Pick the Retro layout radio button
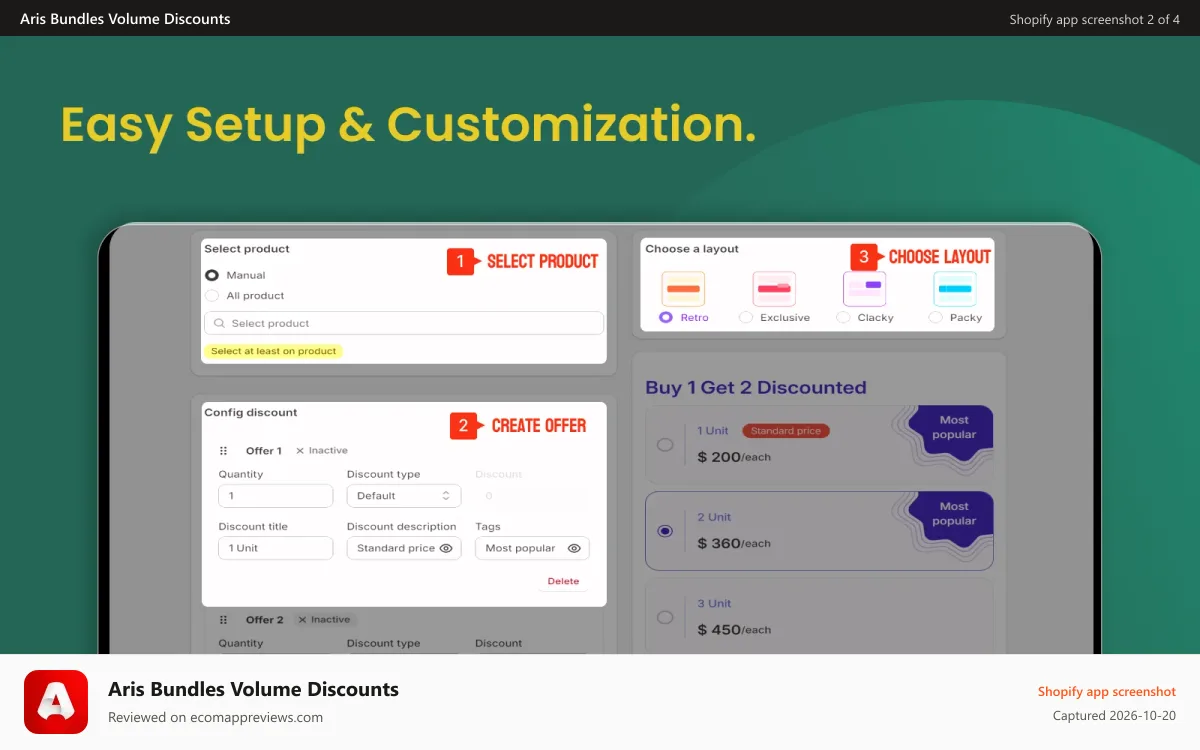1200x750 pixels. 666,317
